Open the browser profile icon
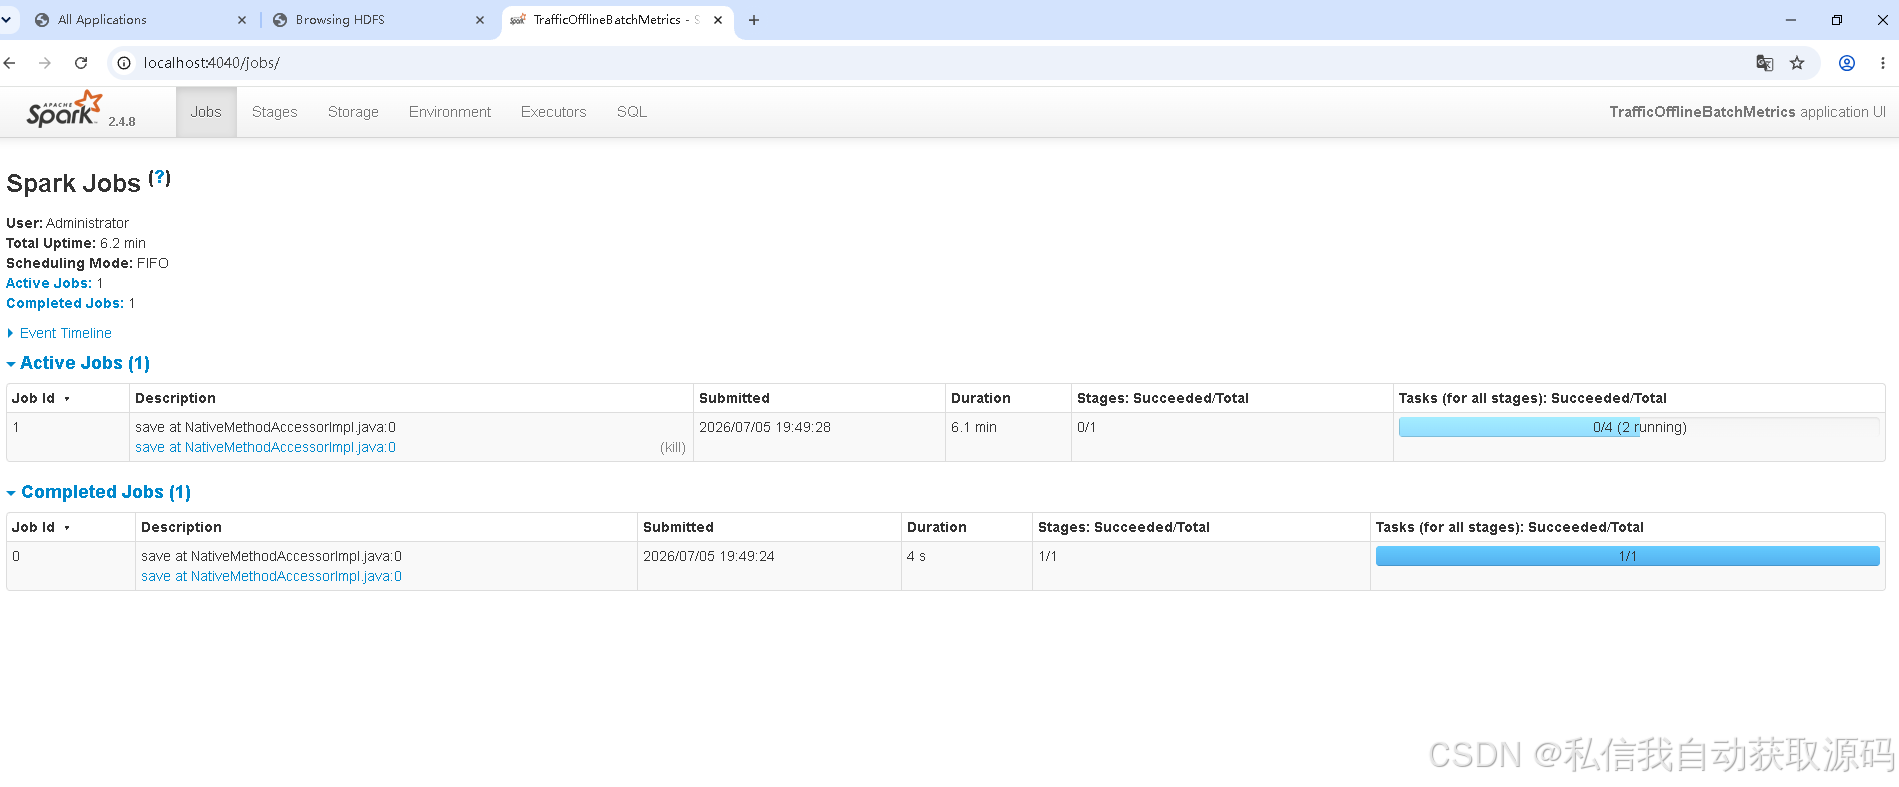 [x=1847, y=63]
